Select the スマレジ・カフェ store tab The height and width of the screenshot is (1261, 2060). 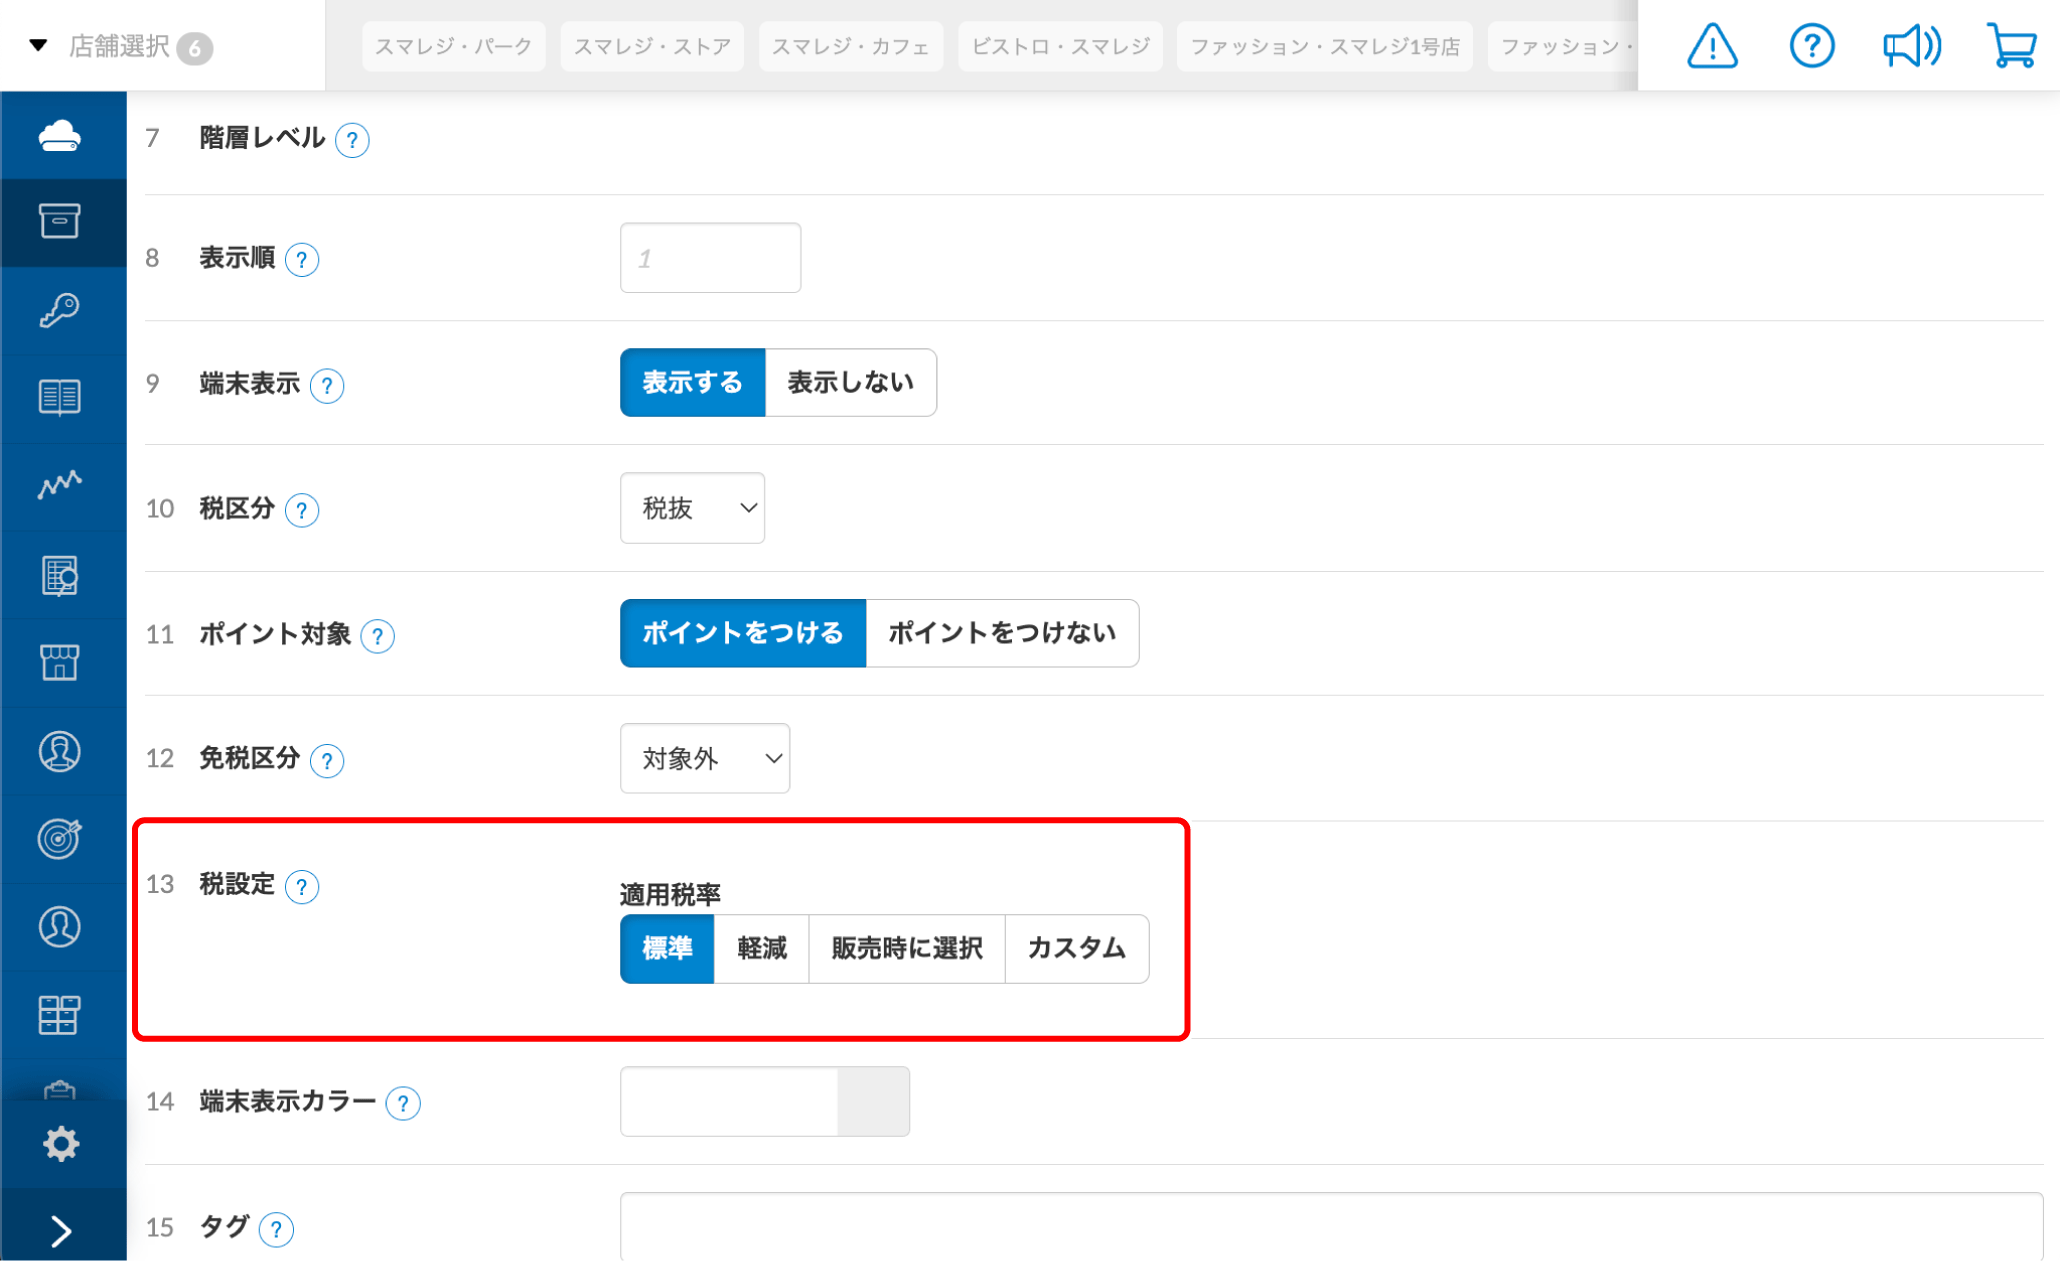(x=850, y=46)
